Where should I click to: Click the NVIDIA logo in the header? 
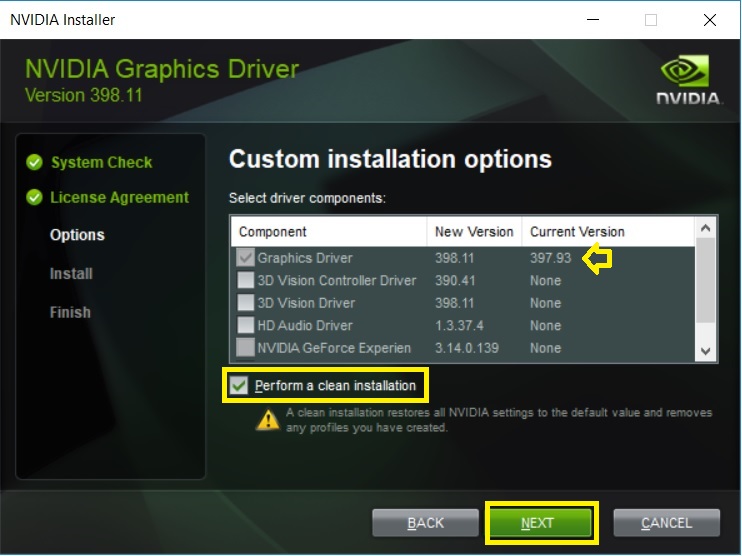click(x=688, y=79)
